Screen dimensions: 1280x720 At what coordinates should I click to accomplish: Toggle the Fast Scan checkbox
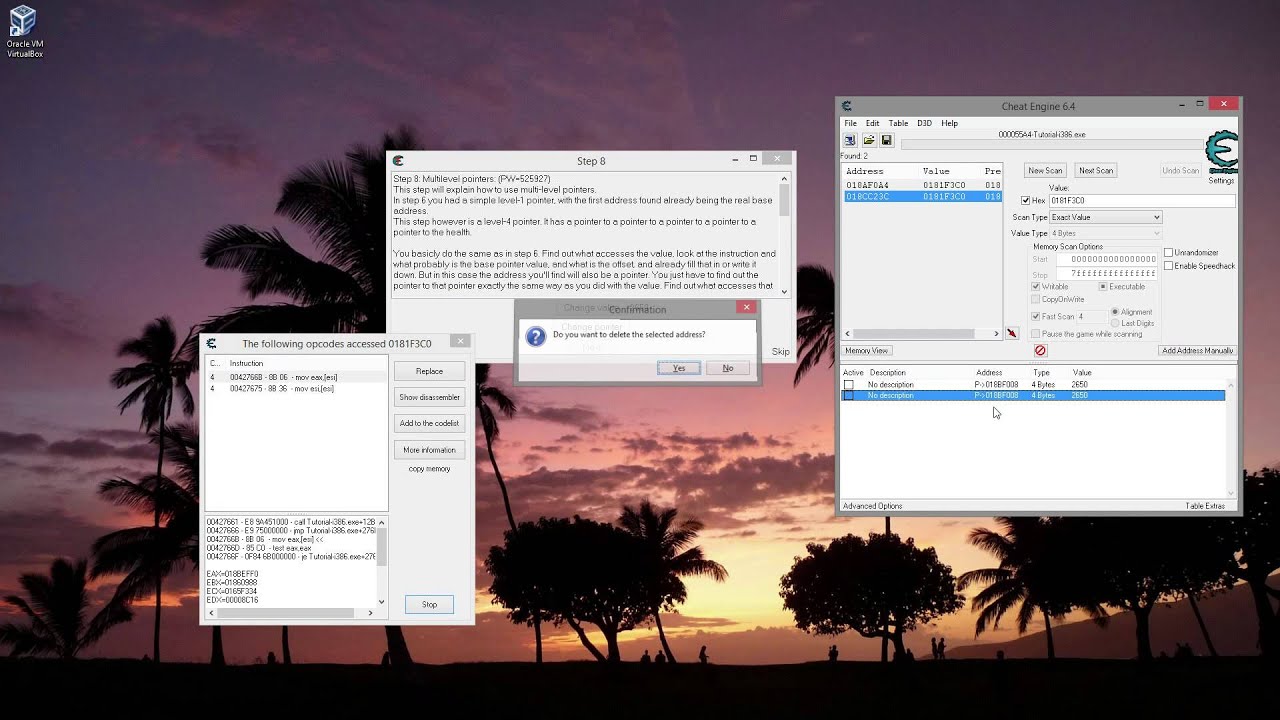tap(1036, 317)
